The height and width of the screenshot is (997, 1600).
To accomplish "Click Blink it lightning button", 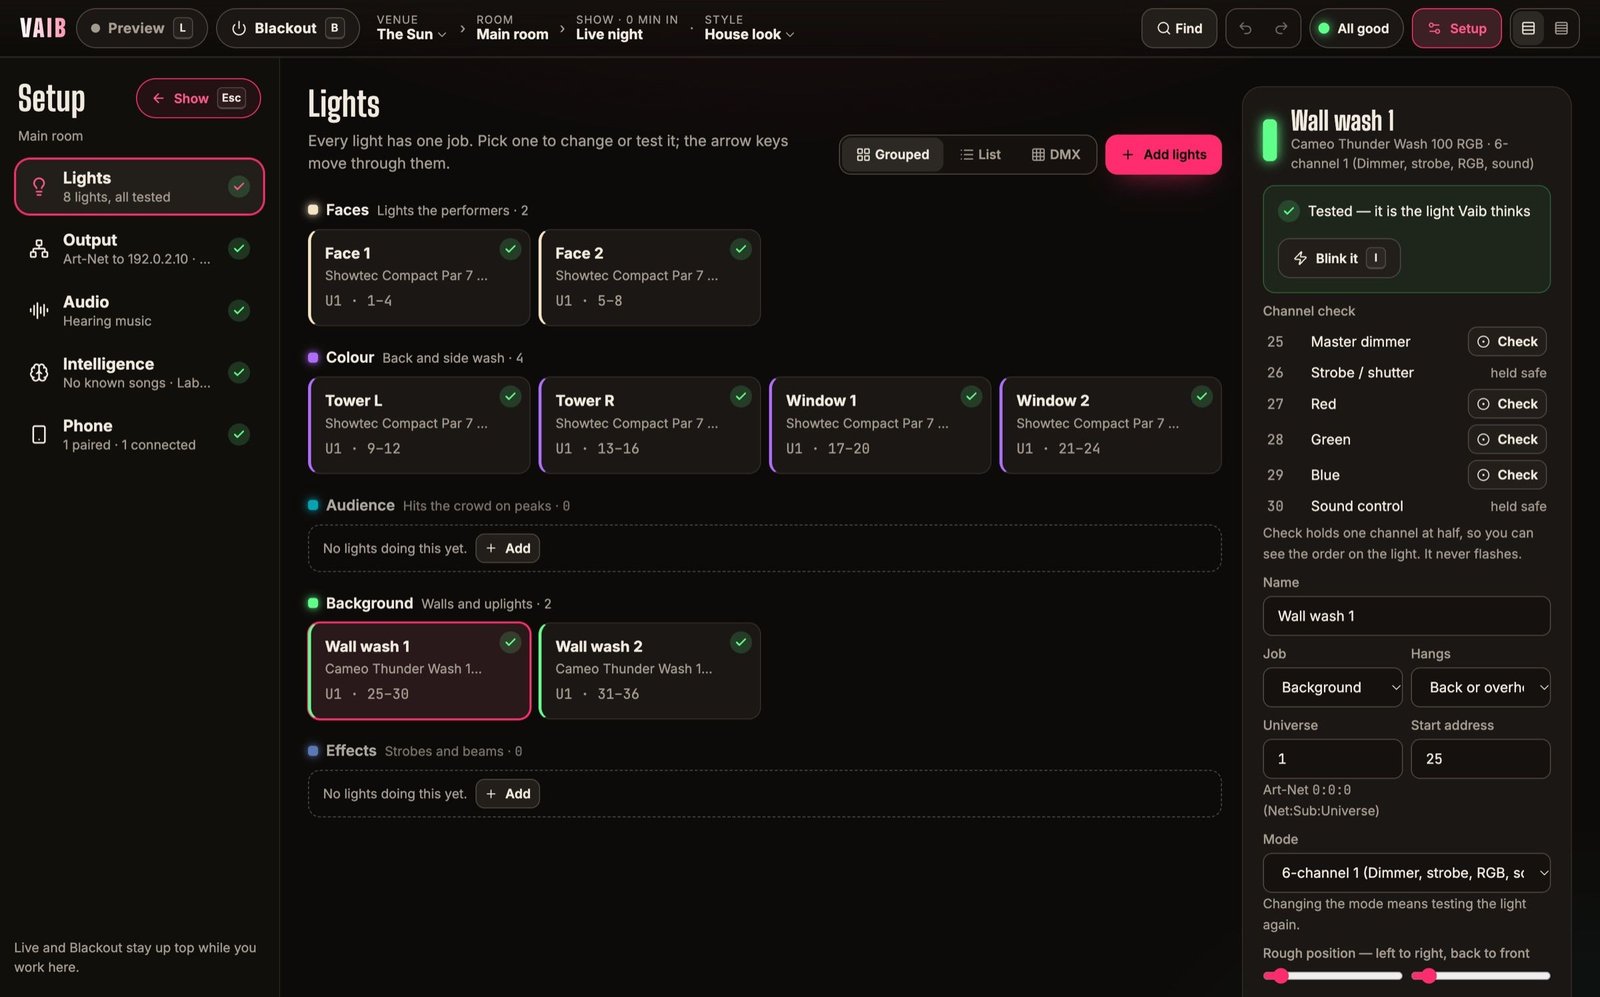I will tap(1338, 258).
